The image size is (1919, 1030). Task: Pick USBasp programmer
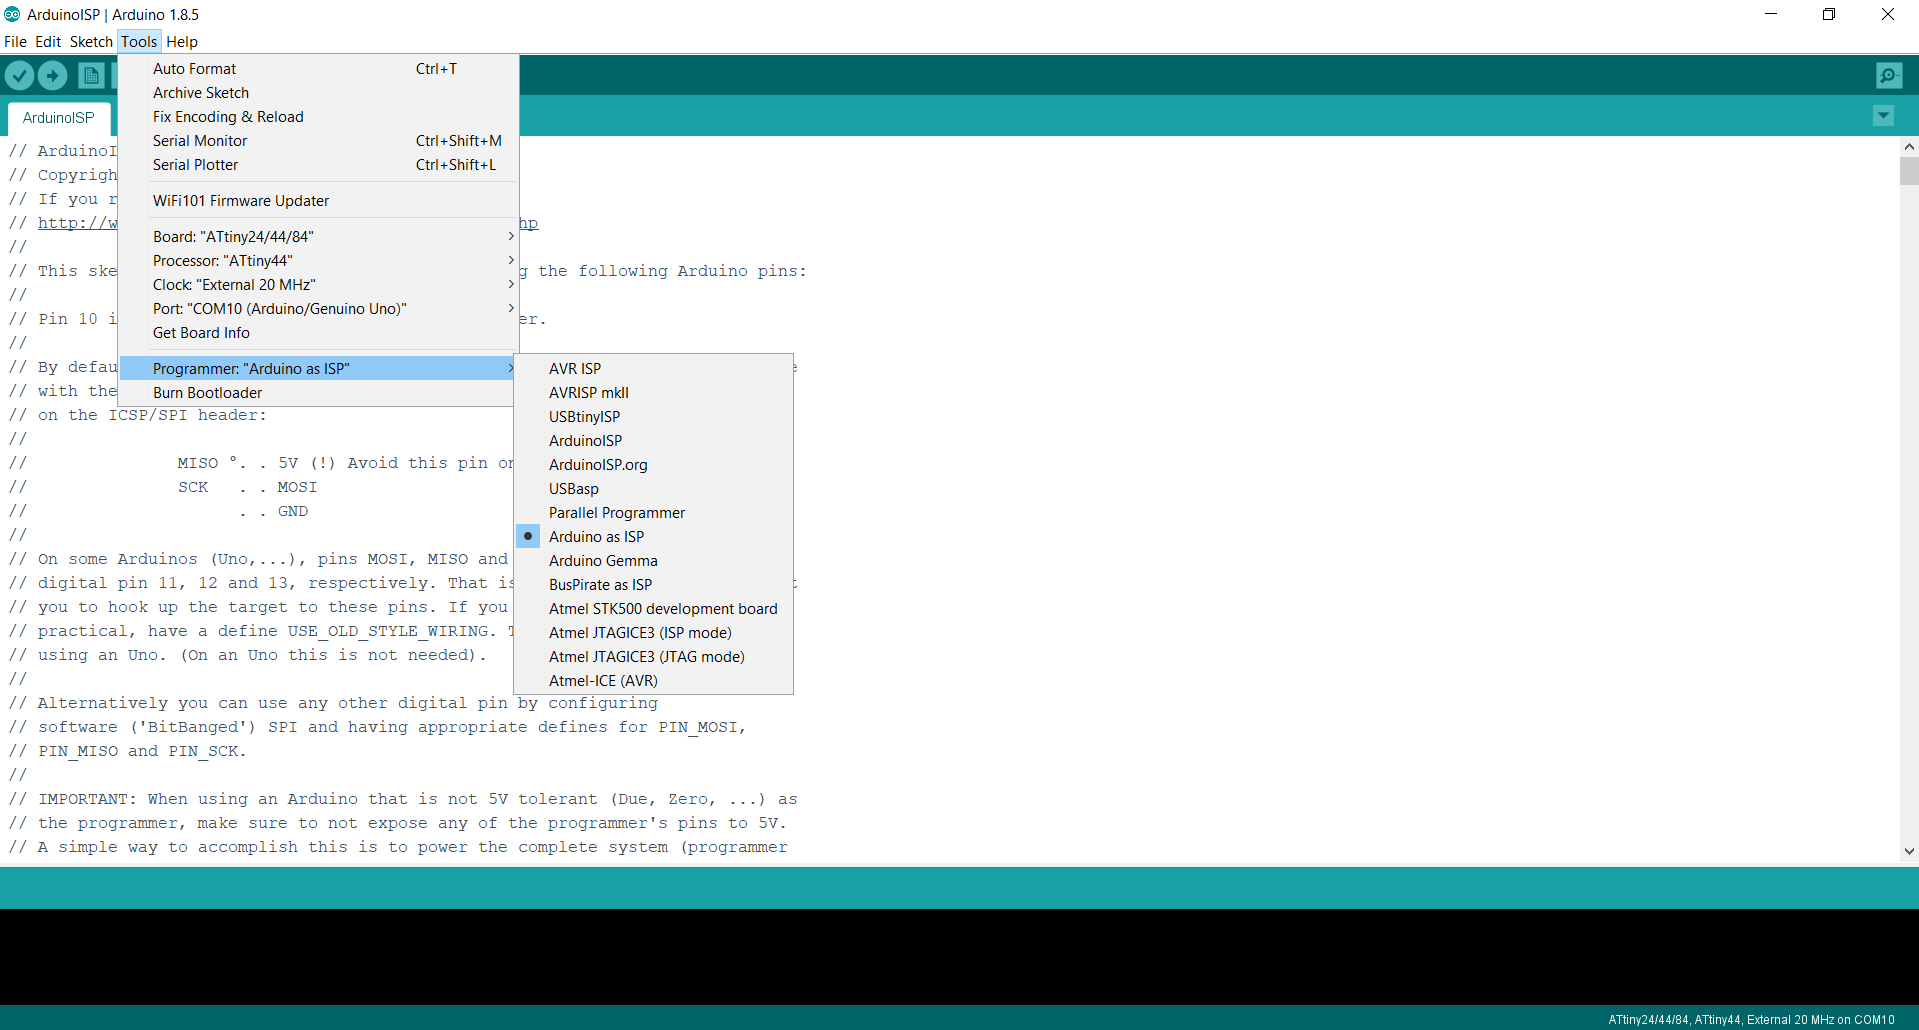654,489
